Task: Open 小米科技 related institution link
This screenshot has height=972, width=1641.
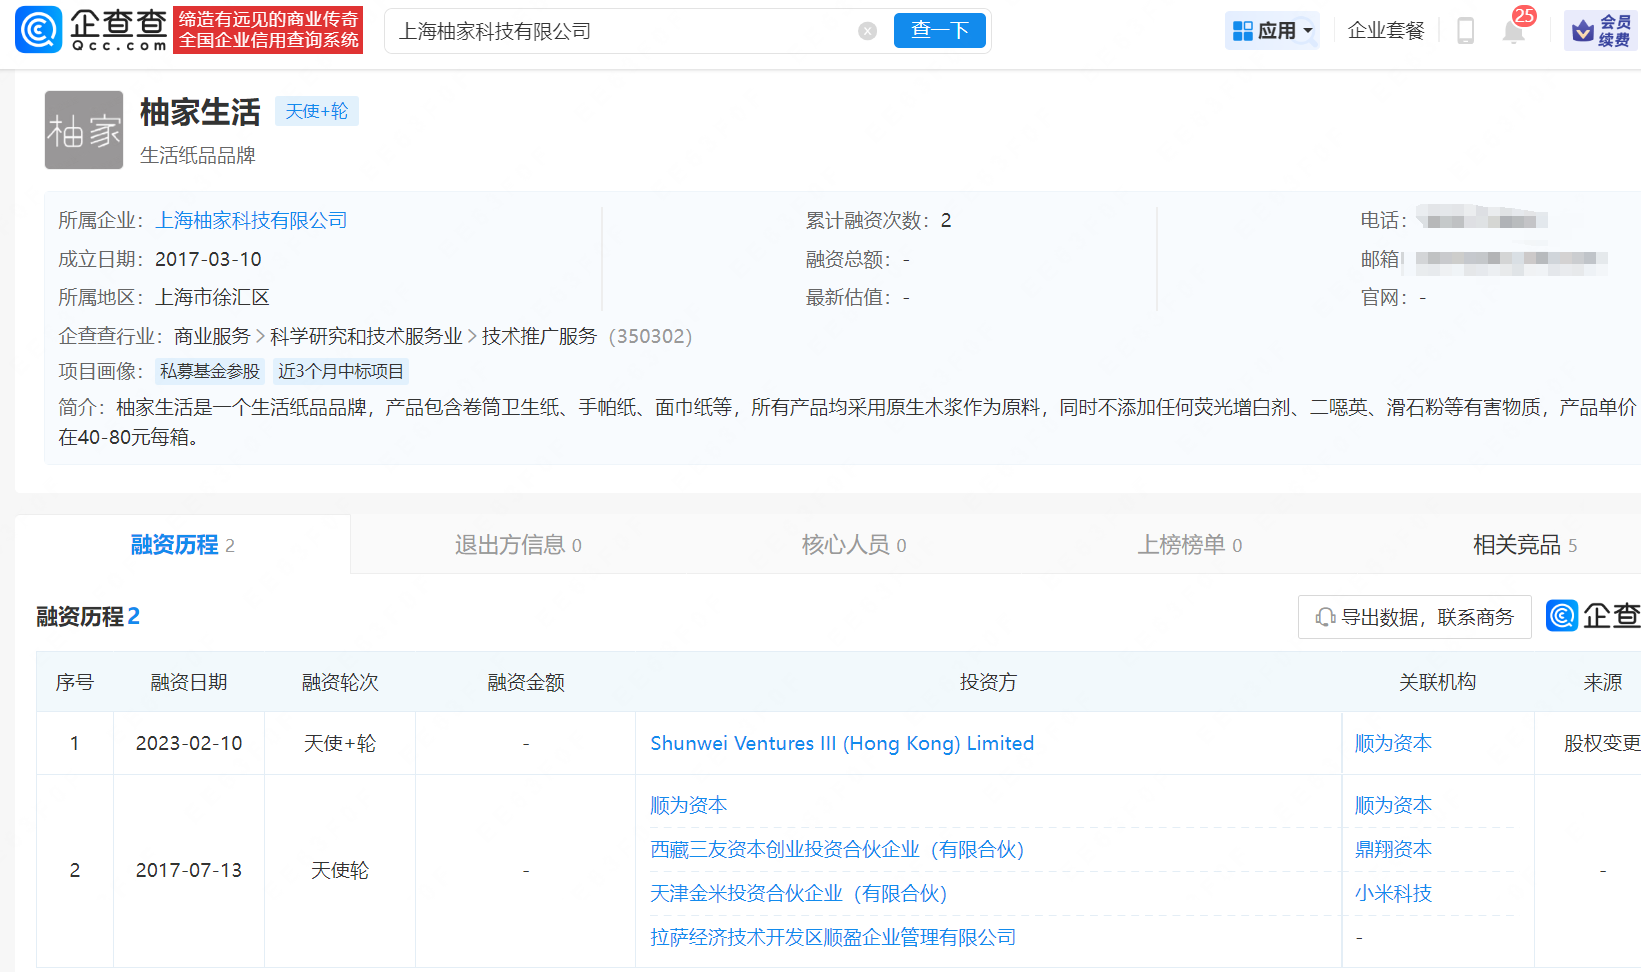Action: click(1393, 893)
